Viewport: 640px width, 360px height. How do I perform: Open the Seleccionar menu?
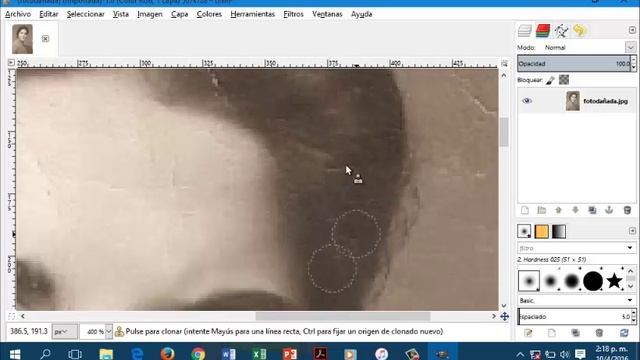point(86,14)
